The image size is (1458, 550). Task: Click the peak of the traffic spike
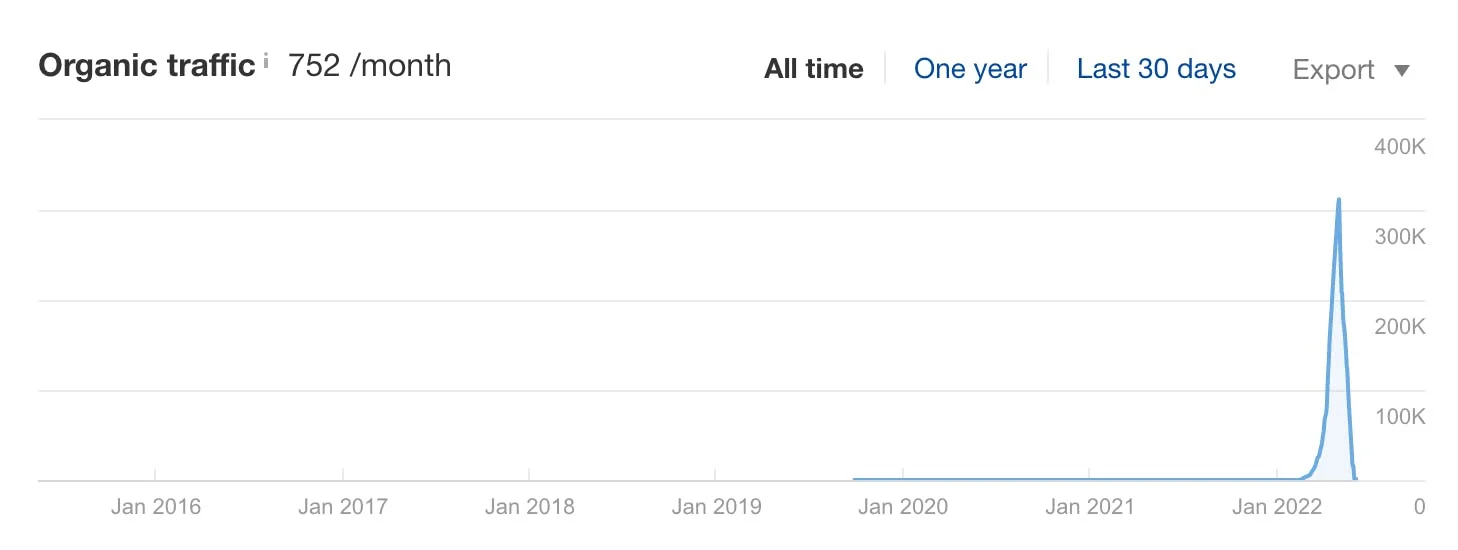pyautogui.click(x=1338, y=200)
